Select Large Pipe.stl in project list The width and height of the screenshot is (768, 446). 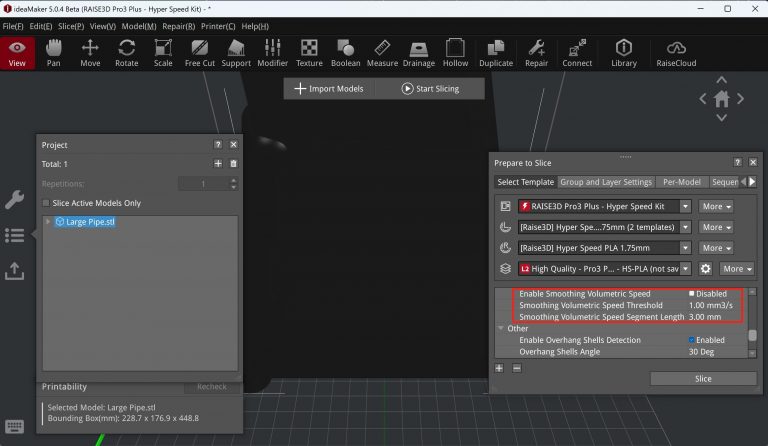(x=85, y=221)
